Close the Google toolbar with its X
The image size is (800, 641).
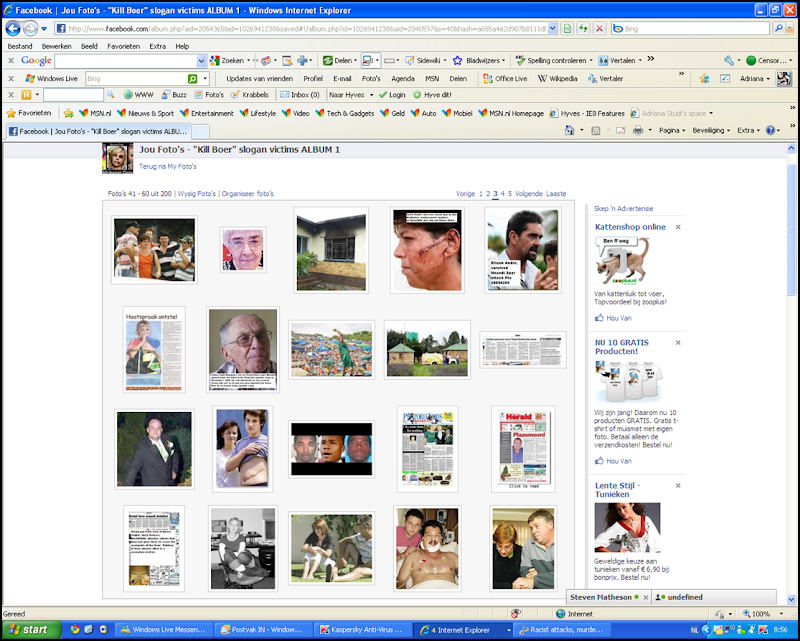pyautogui.click(x=11, y=60)
